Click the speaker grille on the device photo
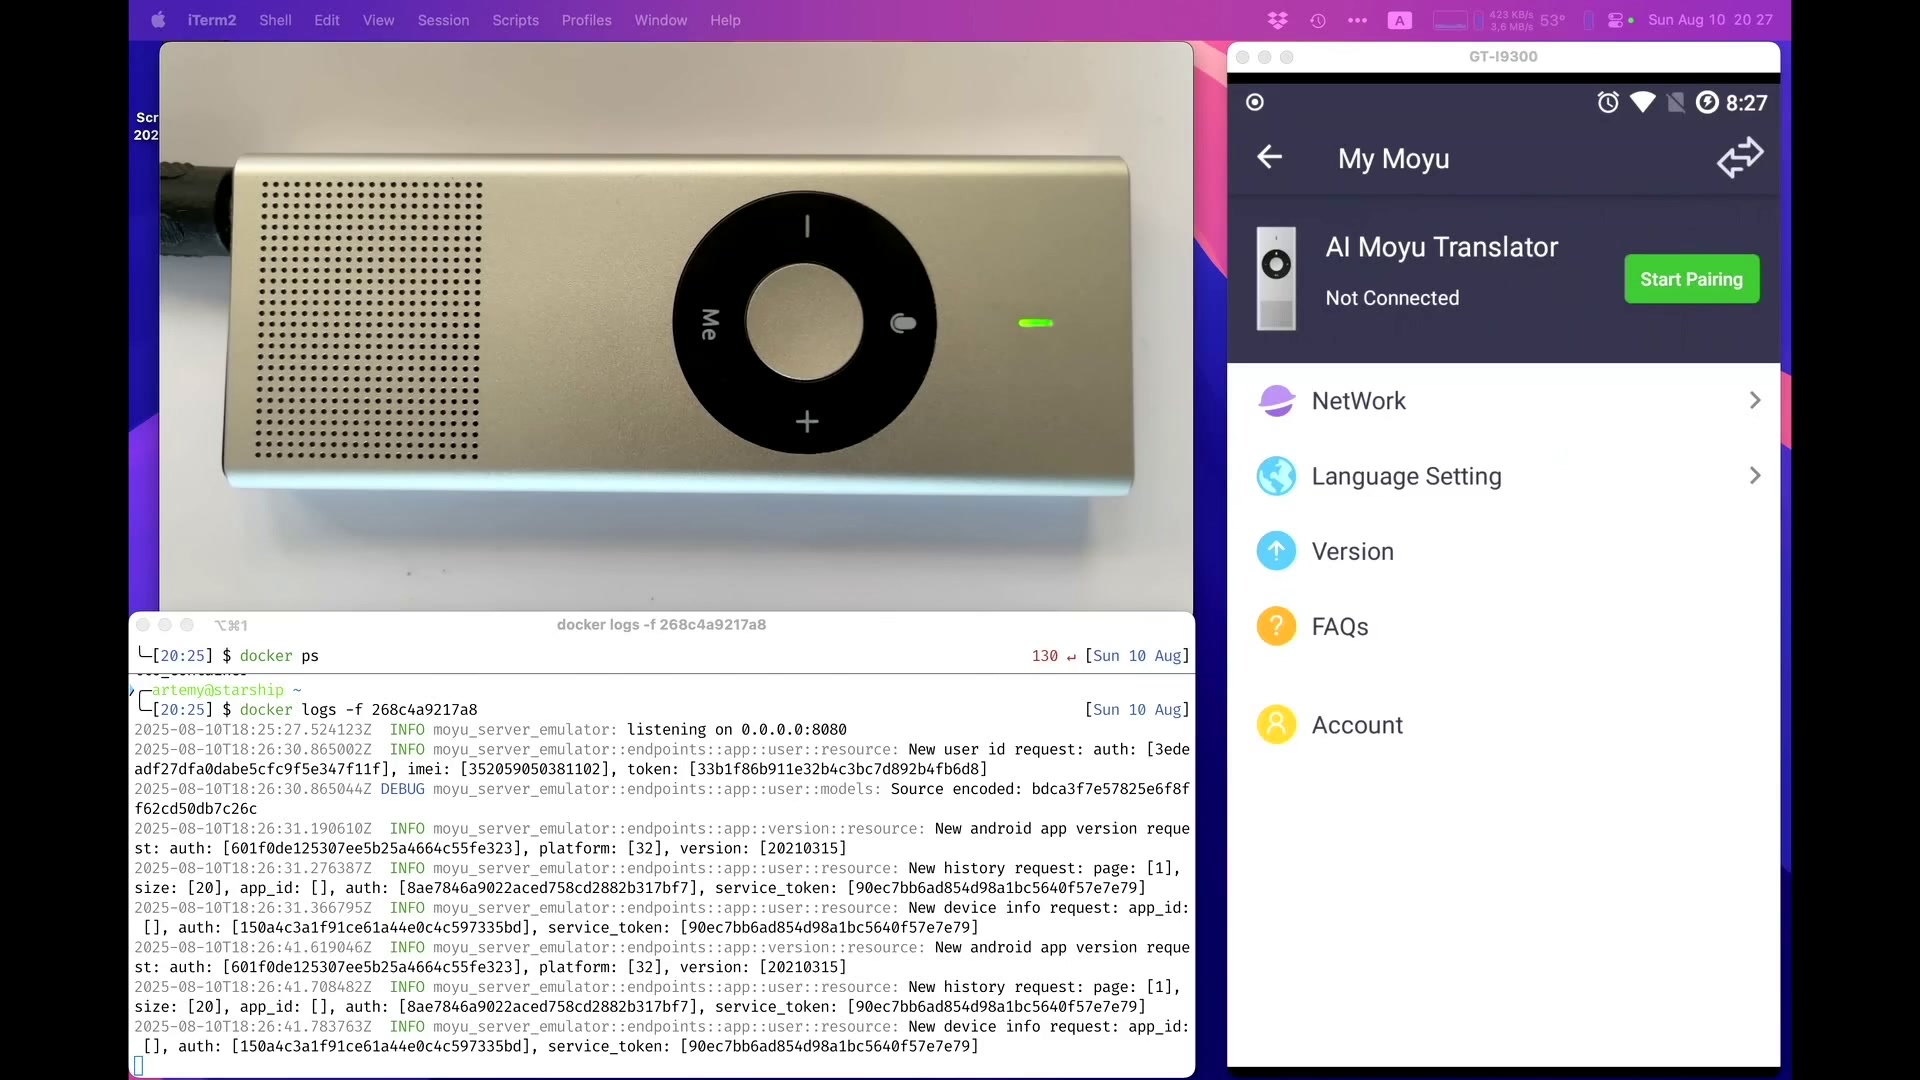The width and height of the screenshot is (1920, 1080). (x=369, y=320)
